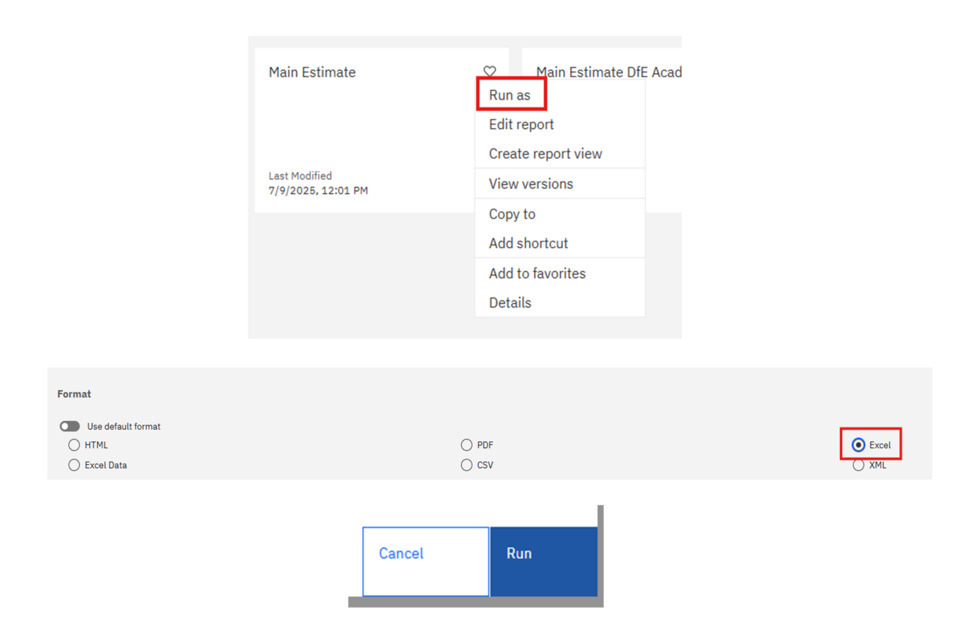Choose 'Edit report' menu entry

click(521, 124)
